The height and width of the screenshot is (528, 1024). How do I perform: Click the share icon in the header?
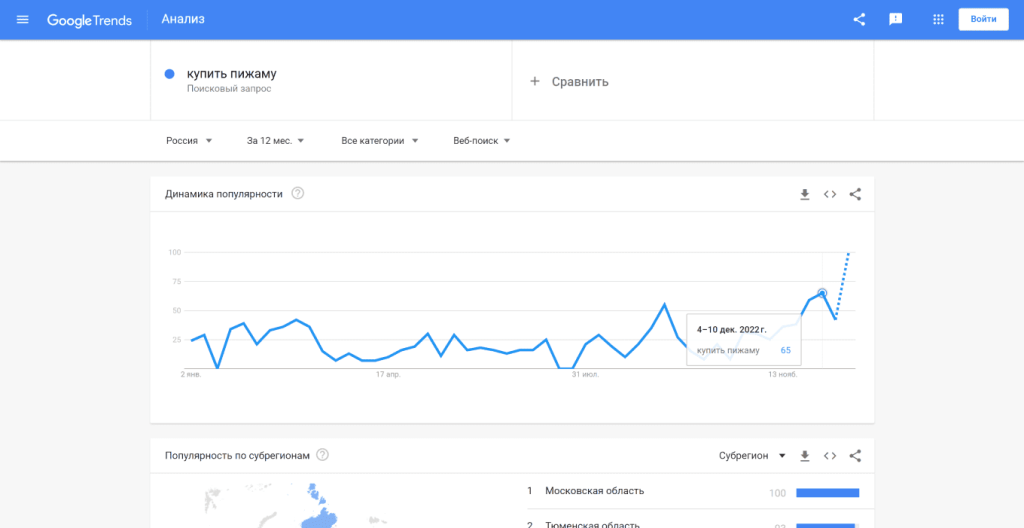tap(859, 20)
